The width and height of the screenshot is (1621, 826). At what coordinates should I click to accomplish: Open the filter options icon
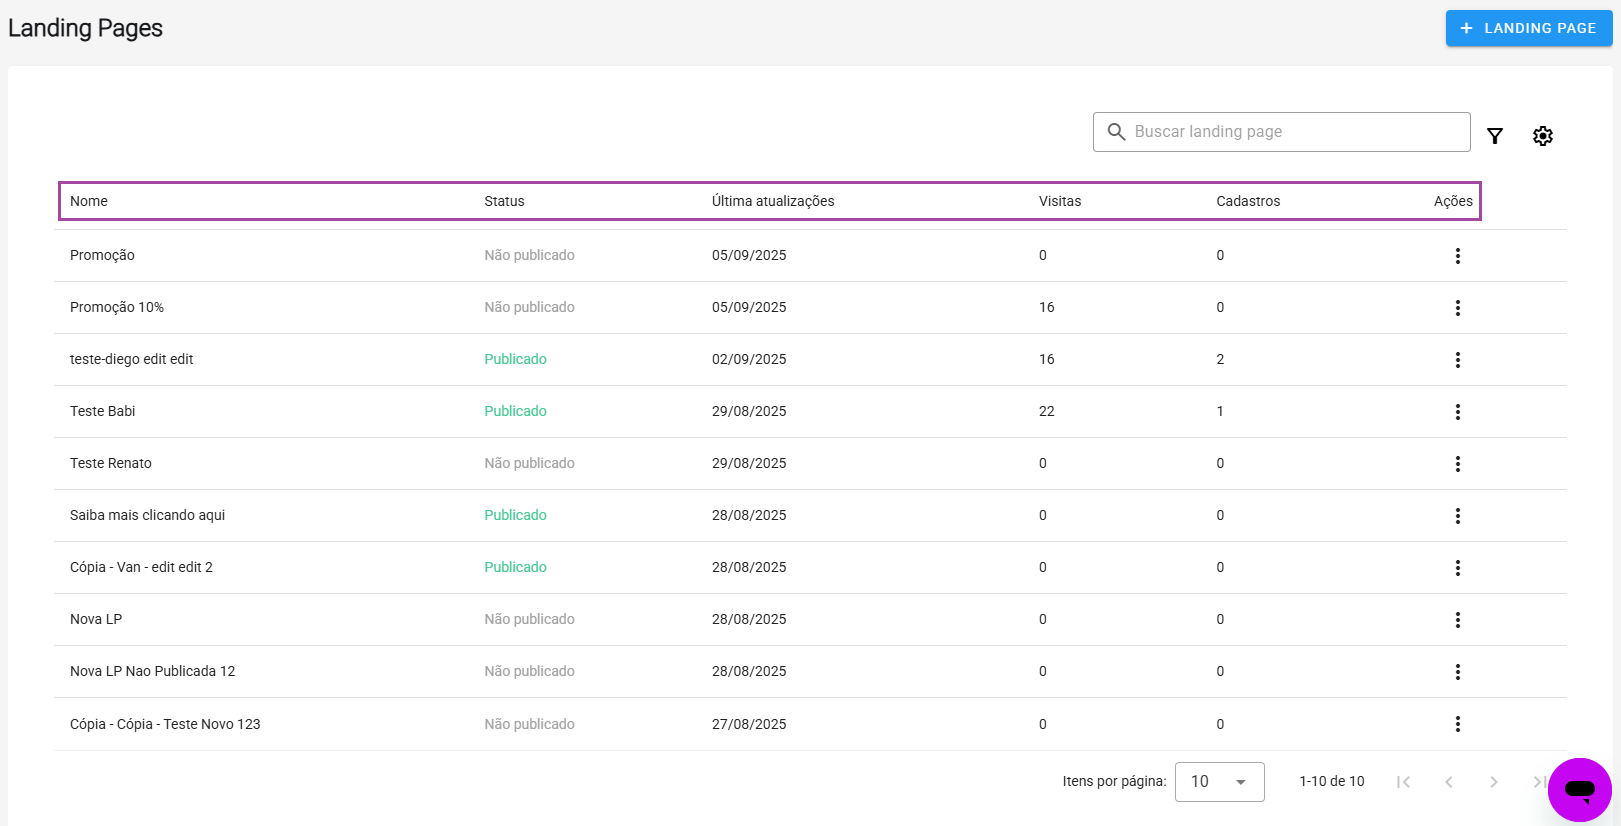coord(1494,136)
